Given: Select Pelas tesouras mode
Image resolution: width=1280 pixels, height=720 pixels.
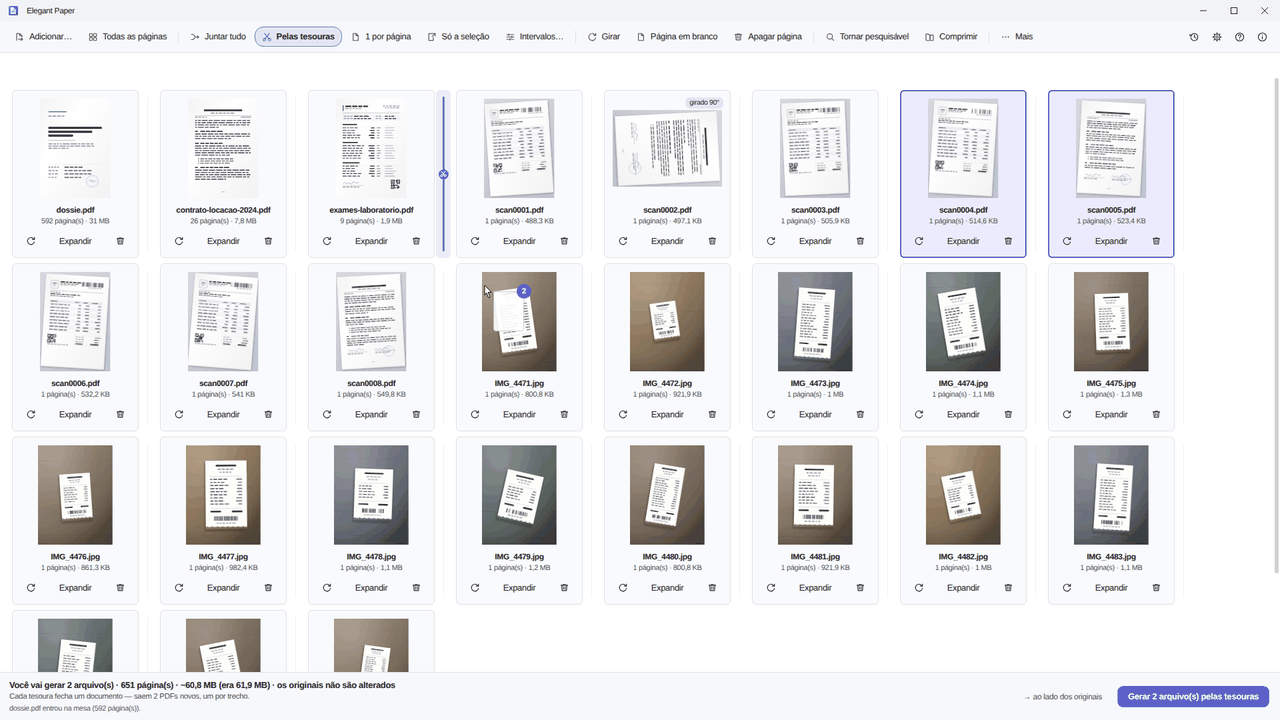Looking at the screenshot, I should click(298, 37).
